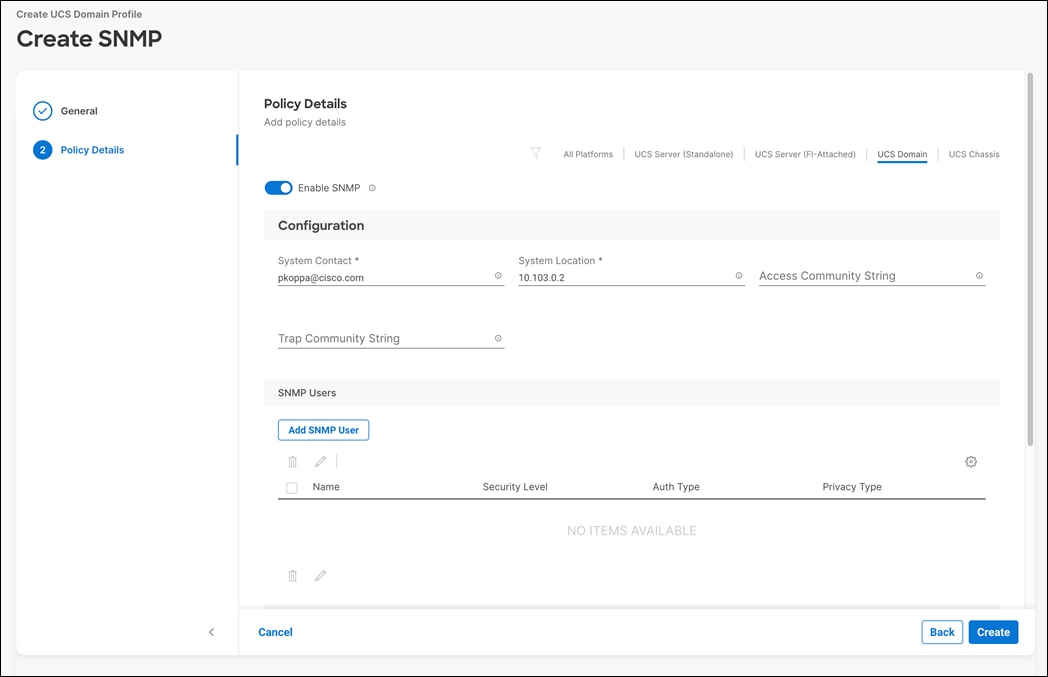Switch to the All Platforms tab

click(588, 153)
